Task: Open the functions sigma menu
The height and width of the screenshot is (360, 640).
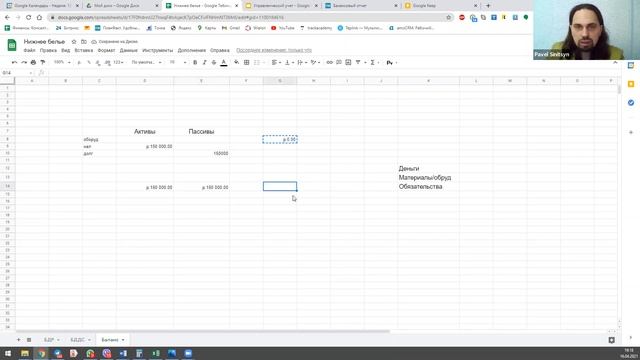Action: click(x=373, y=62)
